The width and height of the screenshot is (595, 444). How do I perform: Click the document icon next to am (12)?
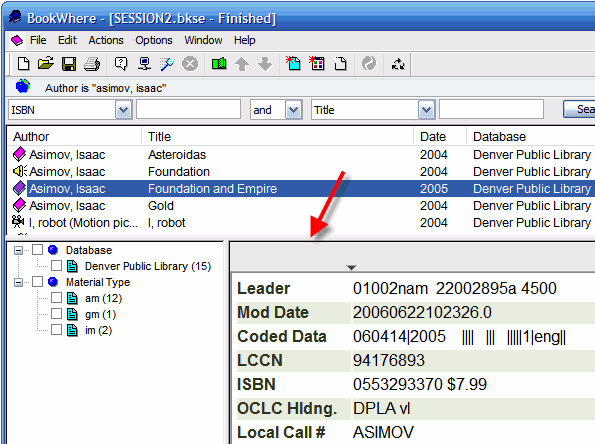(72, 298)
